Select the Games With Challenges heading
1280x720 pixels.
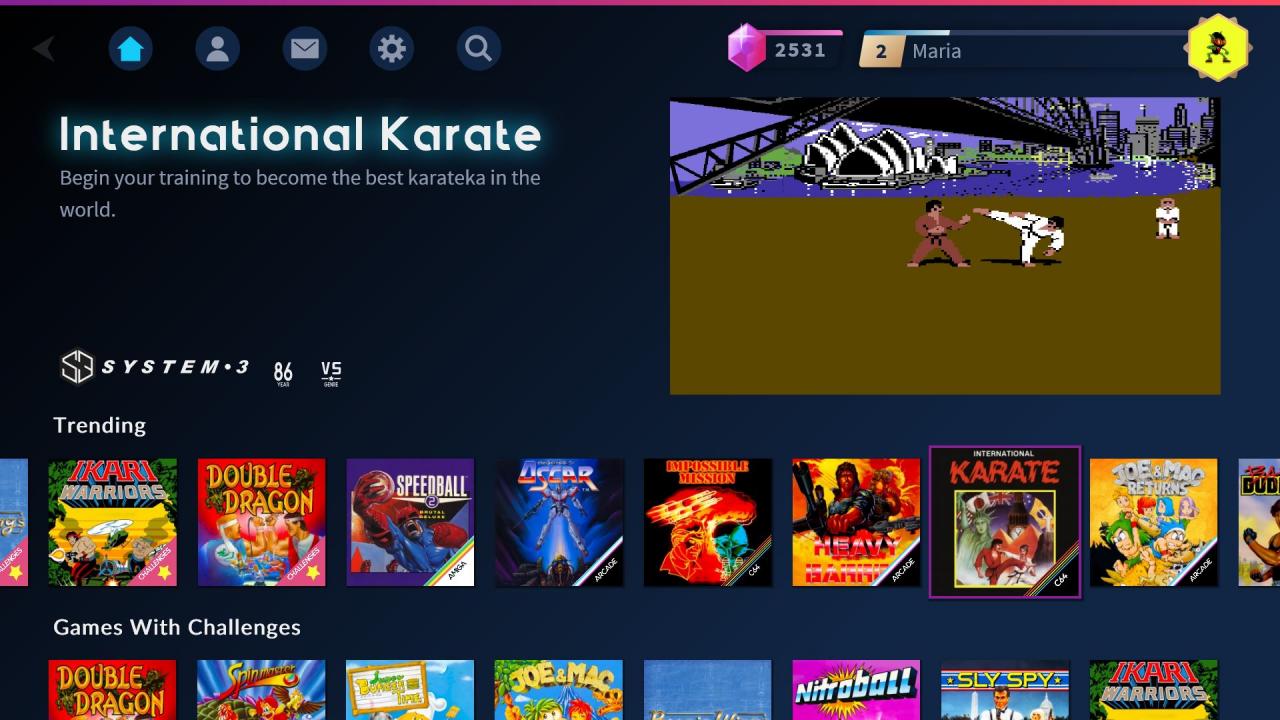pyautogui.click(x=177, y=627)
